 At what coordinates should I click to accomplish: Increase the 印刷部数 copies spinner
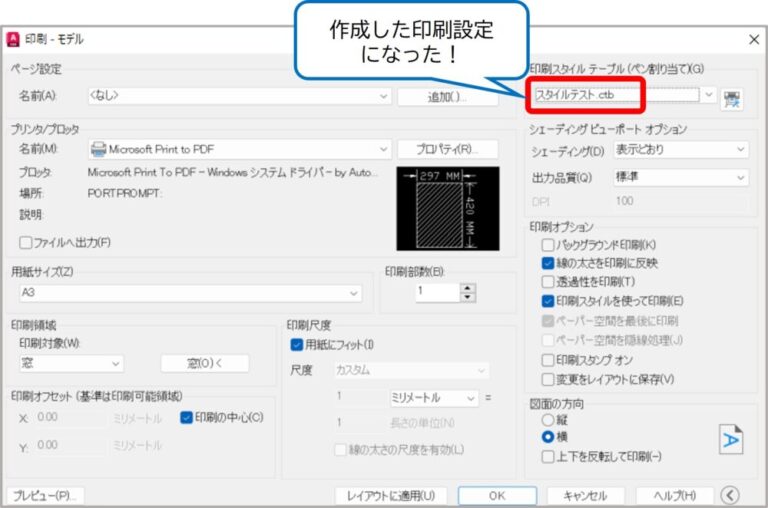(x=467, y=287)
